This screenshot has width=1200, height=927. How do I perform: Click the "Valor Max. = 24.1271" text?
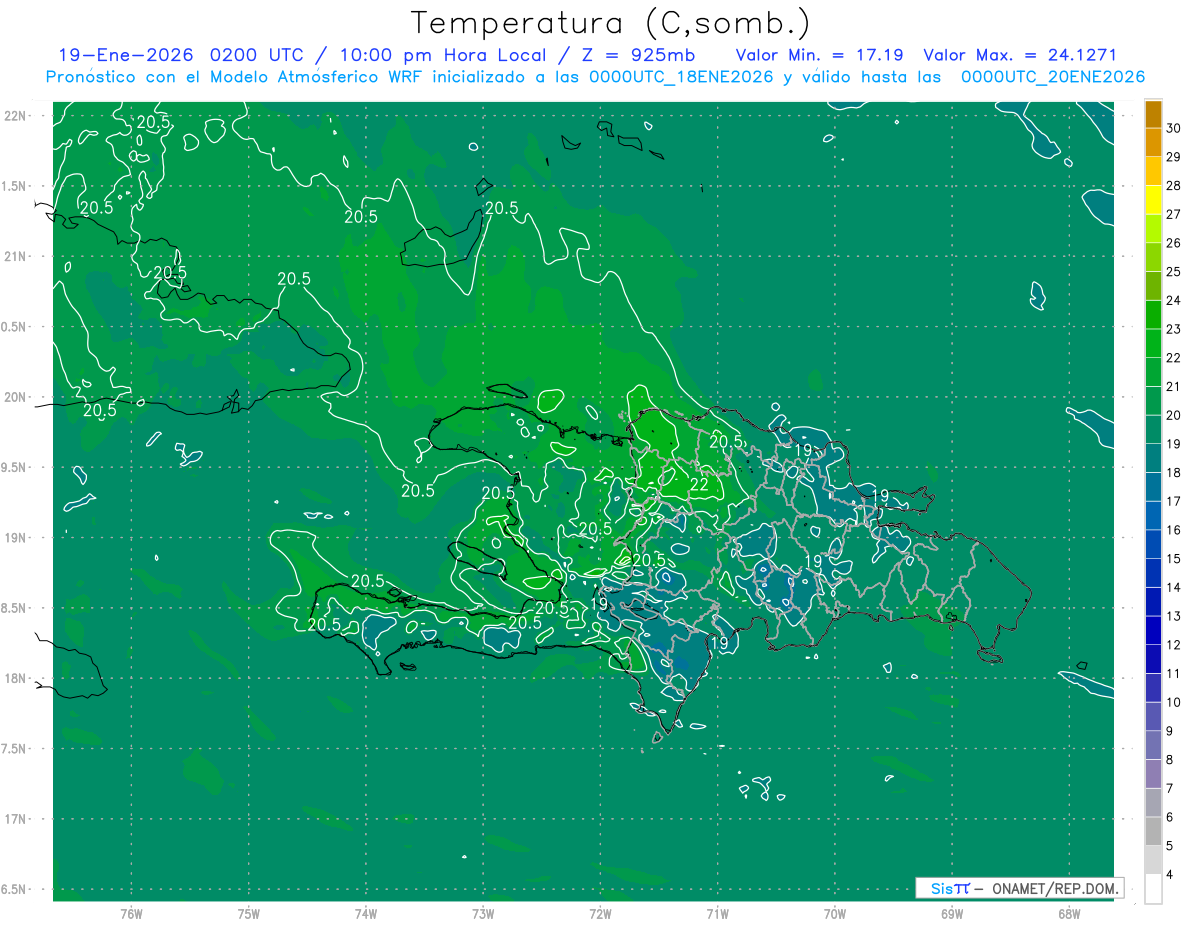[1019, 55]
